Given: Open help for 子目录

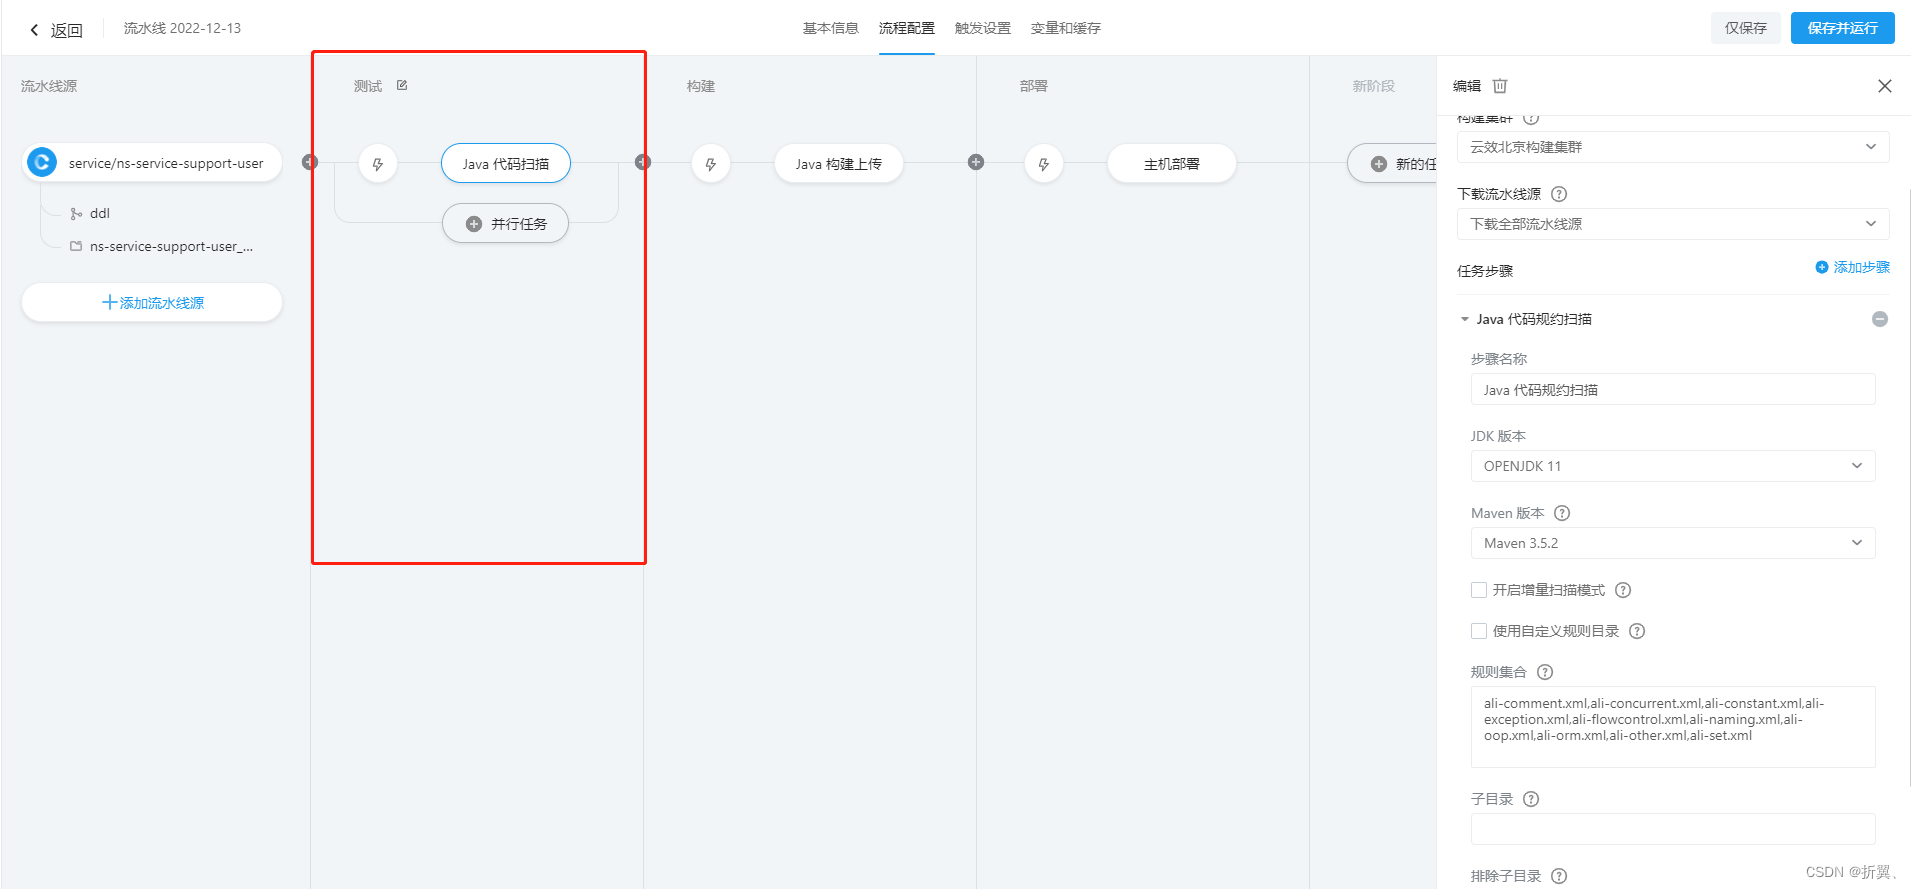Looking at the screenshot, I should click(x=1531, y=799).
